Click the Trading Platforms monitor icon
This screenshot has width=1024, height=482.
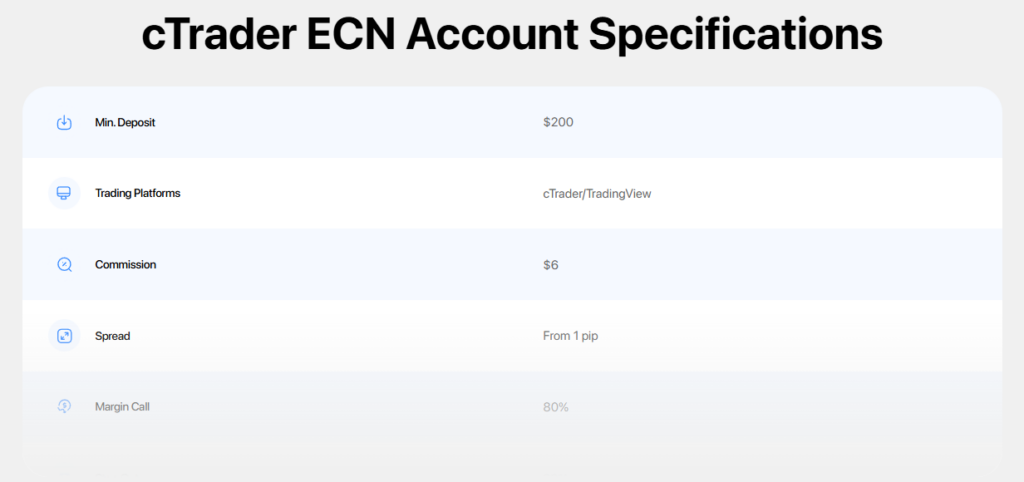(64, 193)
